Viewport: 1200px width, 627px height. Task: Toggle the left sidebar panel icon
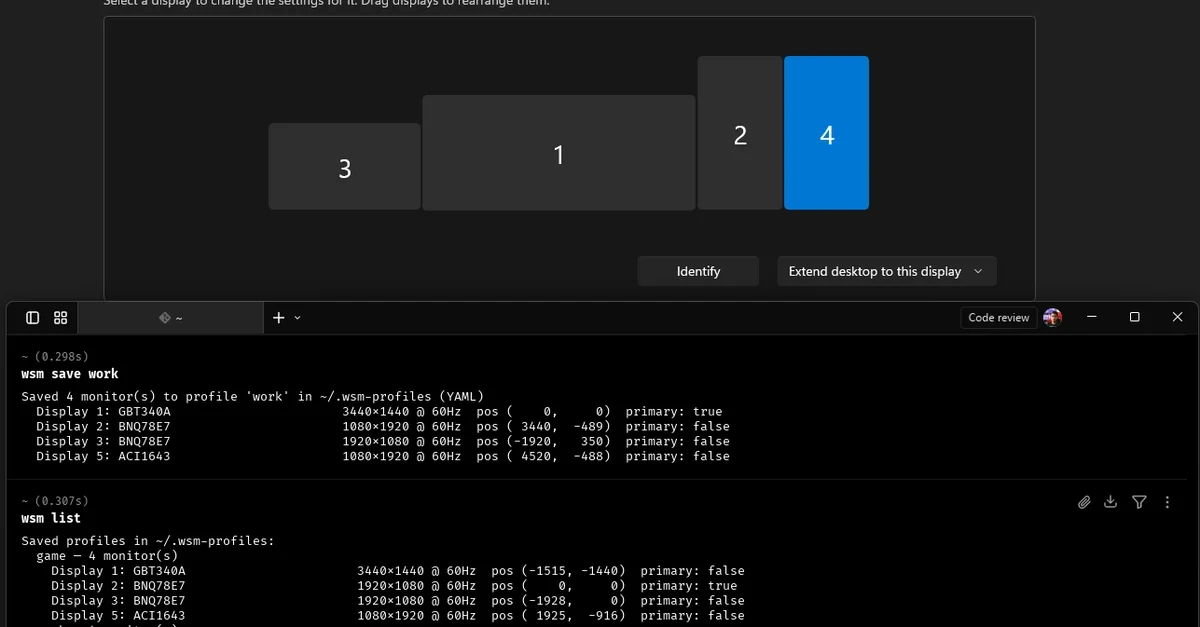[33, 317]
